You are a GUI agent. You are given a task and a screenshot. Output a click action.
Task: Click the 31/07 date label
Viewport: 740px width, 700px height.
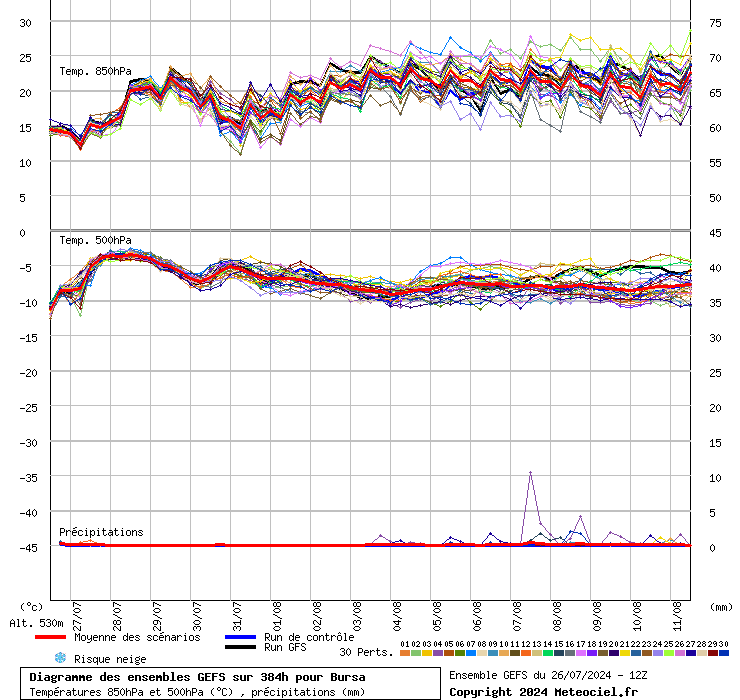tap(237, 616)
